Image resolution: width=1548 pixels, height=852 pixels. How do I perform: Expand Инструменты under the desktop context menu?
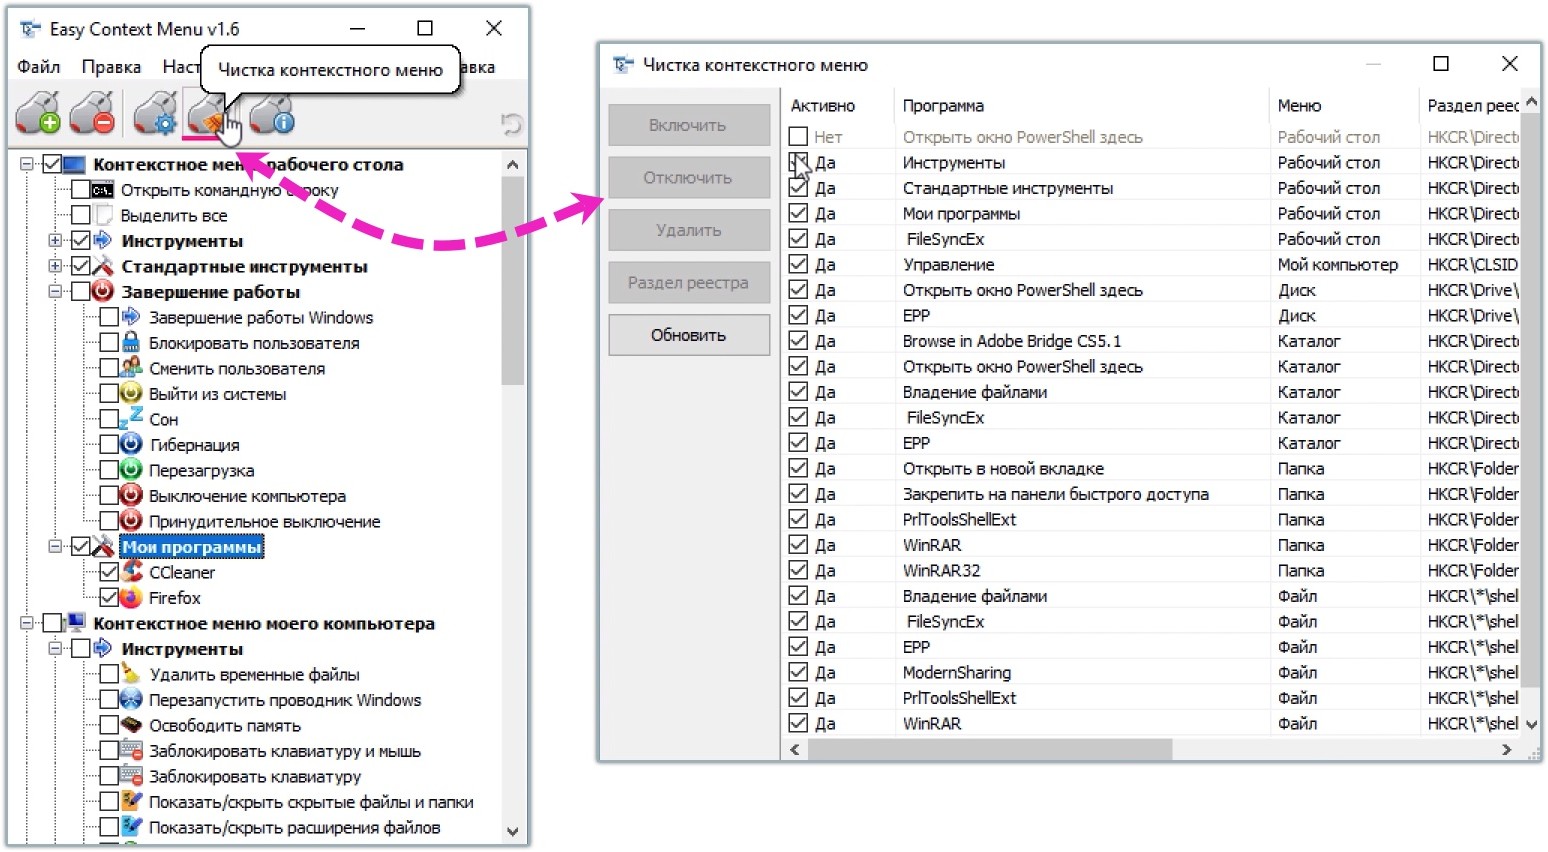[55, 241]
